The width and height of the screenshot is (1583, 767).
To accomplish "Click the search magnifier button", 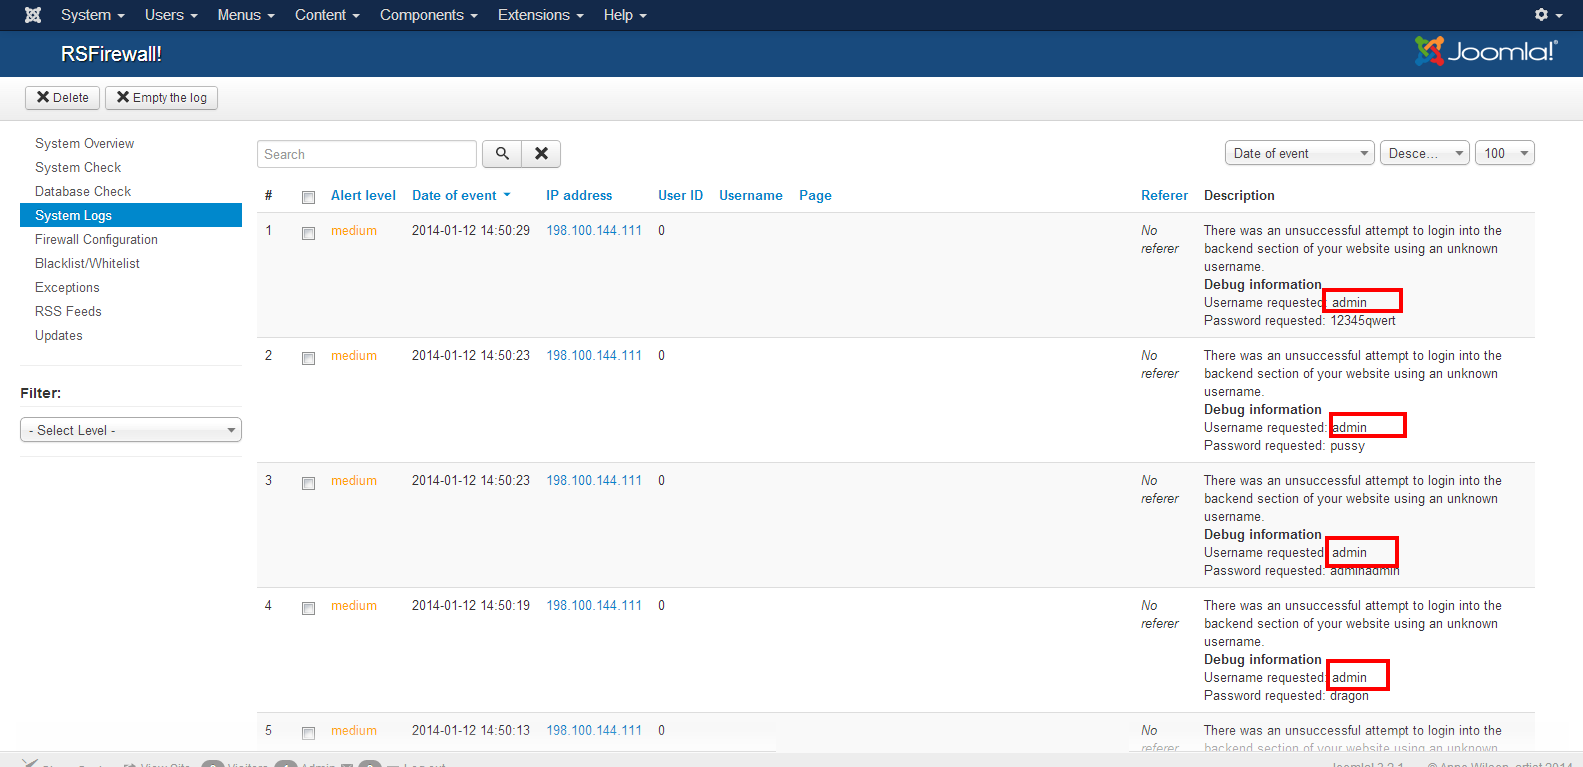I will 502,154.
